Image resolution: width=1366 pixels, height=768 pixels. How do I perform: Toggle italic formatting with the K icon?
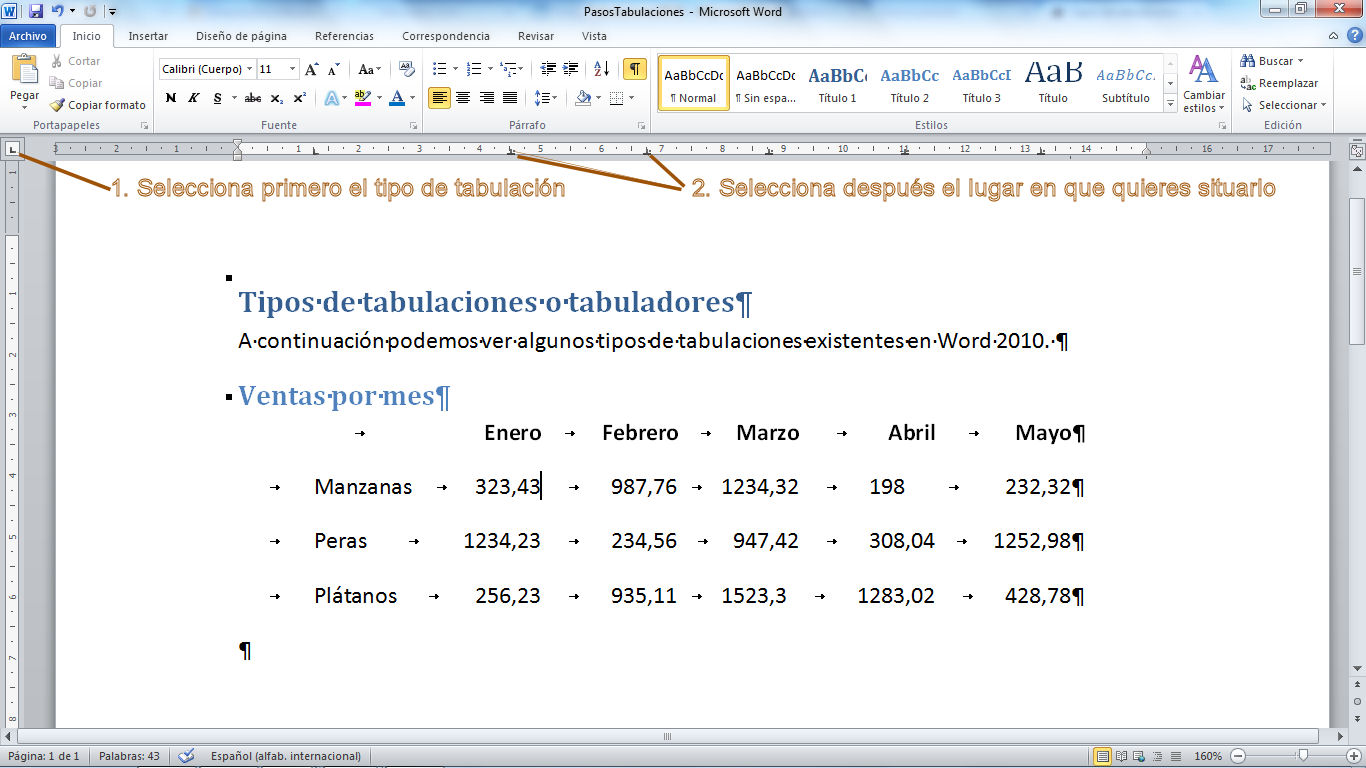point(193,98)
